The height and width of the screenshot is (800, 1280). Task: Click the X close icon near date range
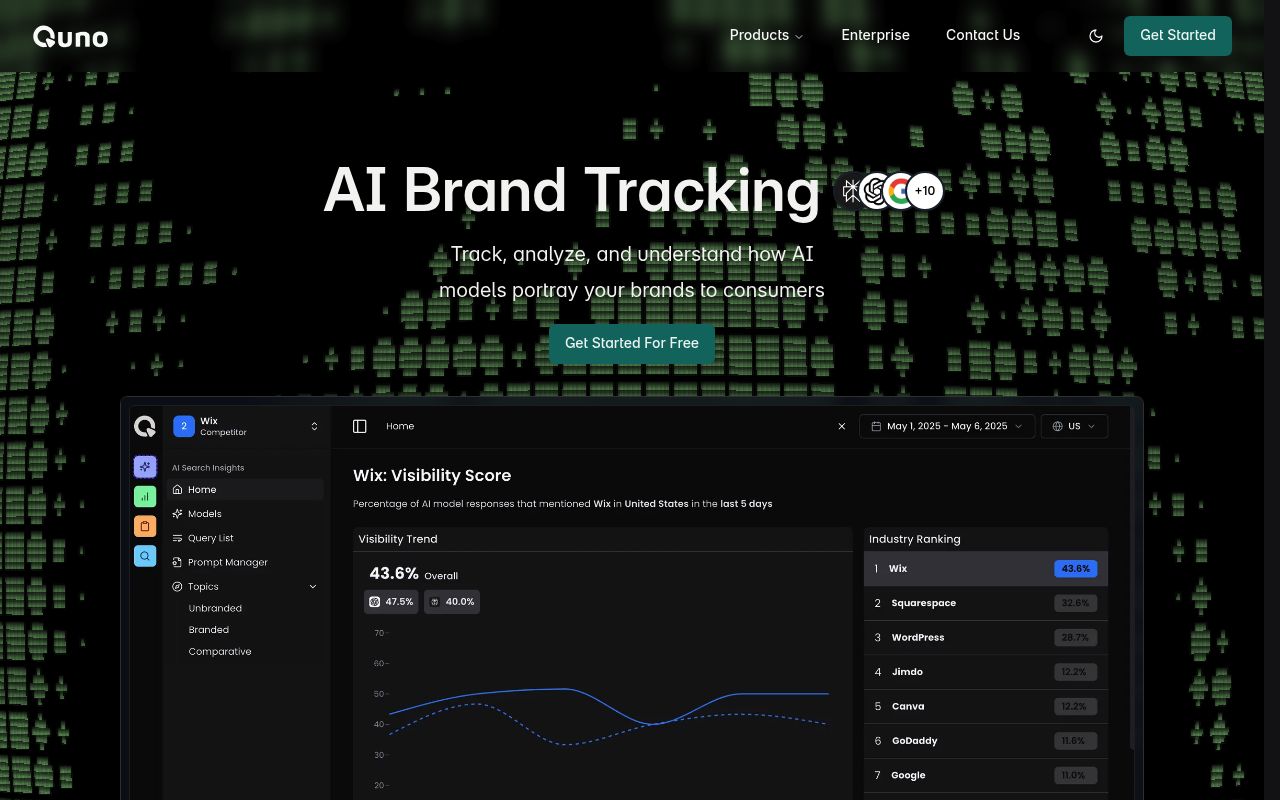point(841,426)
